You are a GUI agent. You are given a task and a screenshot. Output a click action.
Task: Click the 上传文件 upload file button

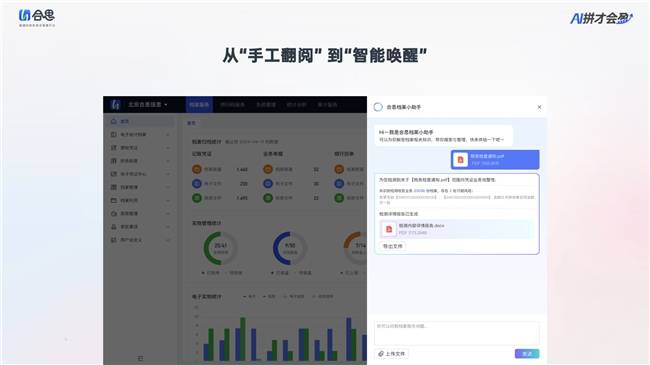[x=392, y=354]
